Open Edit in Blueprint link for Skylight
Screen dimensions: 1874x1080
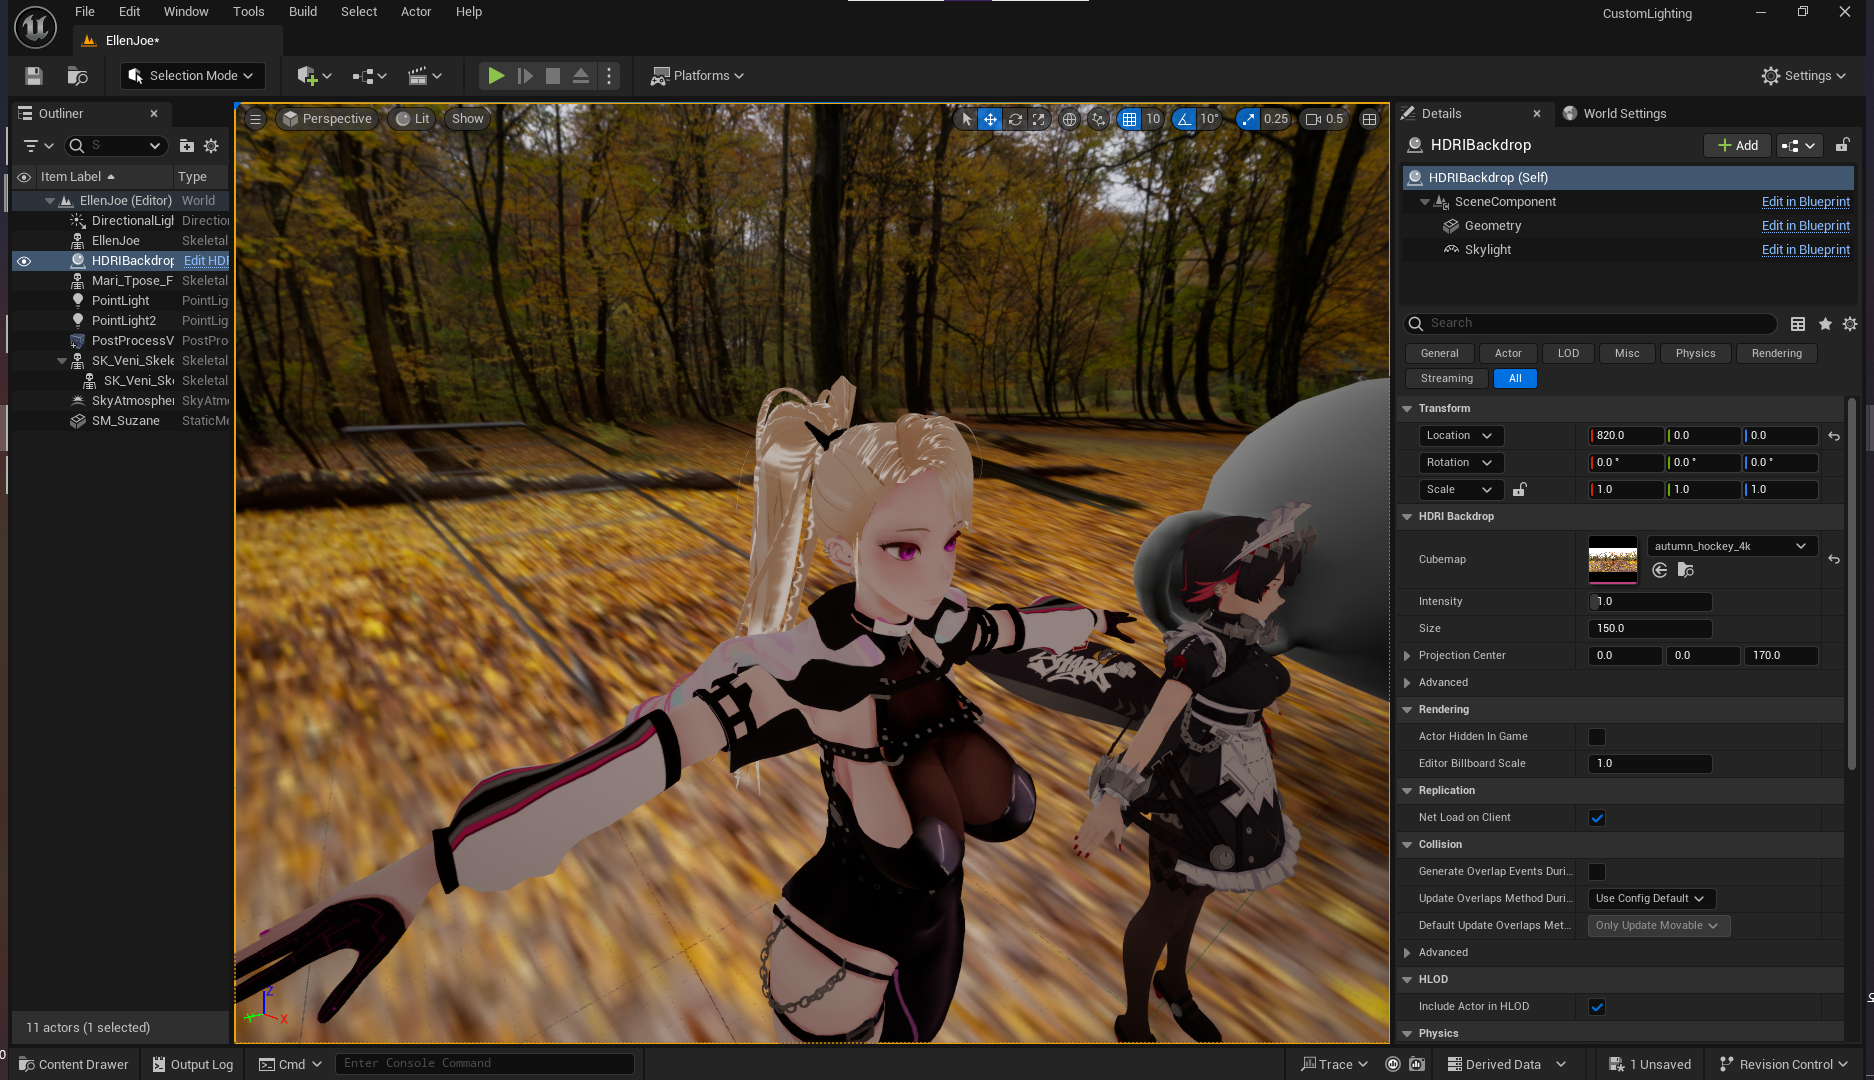(x=1805, y=250)
